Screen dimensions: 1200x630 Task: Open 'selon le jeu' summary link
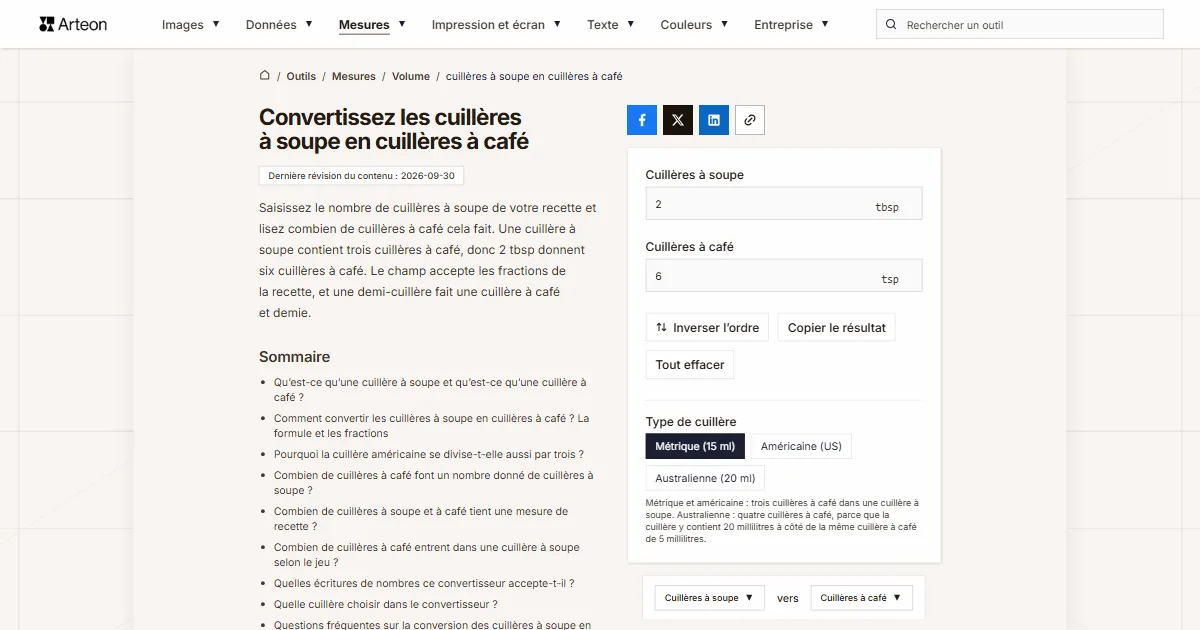[427, 555]
